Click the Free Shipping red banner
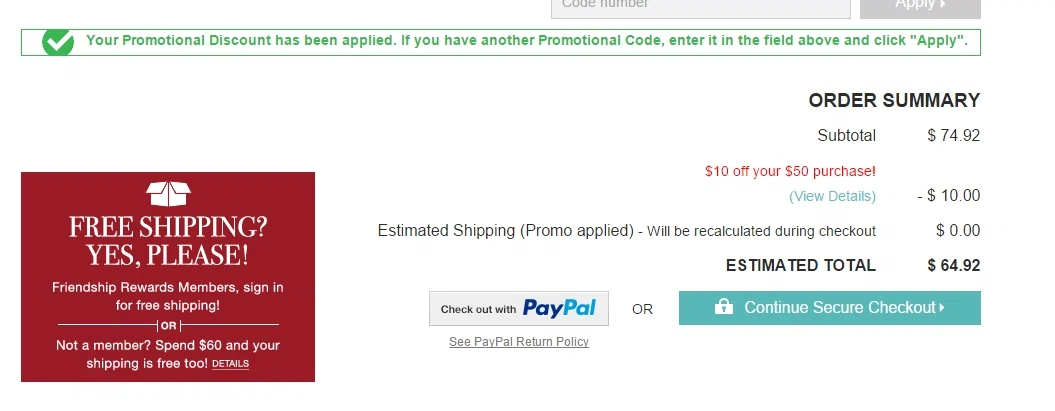 tap(168, 277)
